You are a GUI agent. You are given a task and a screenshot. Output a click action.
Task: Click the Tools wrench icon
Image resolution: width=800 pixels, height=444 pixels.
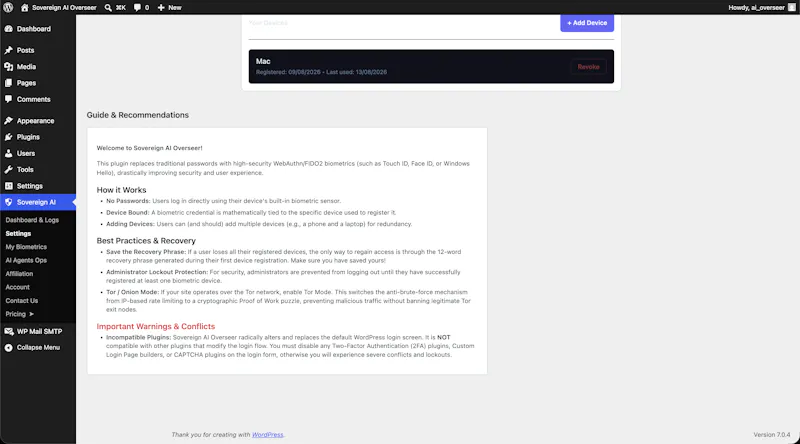[9, 169]
